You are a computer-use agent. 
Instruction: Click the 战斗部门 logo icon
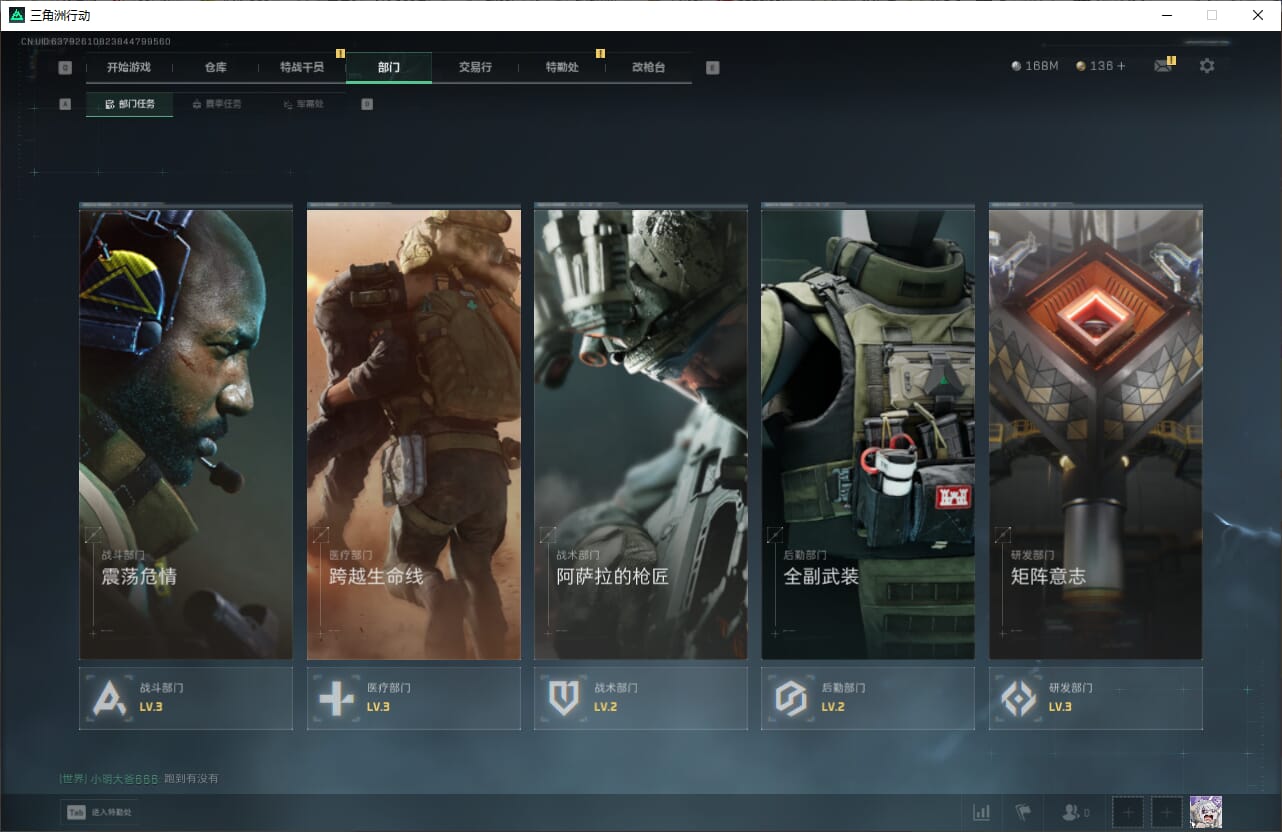[x=110, y=698]
